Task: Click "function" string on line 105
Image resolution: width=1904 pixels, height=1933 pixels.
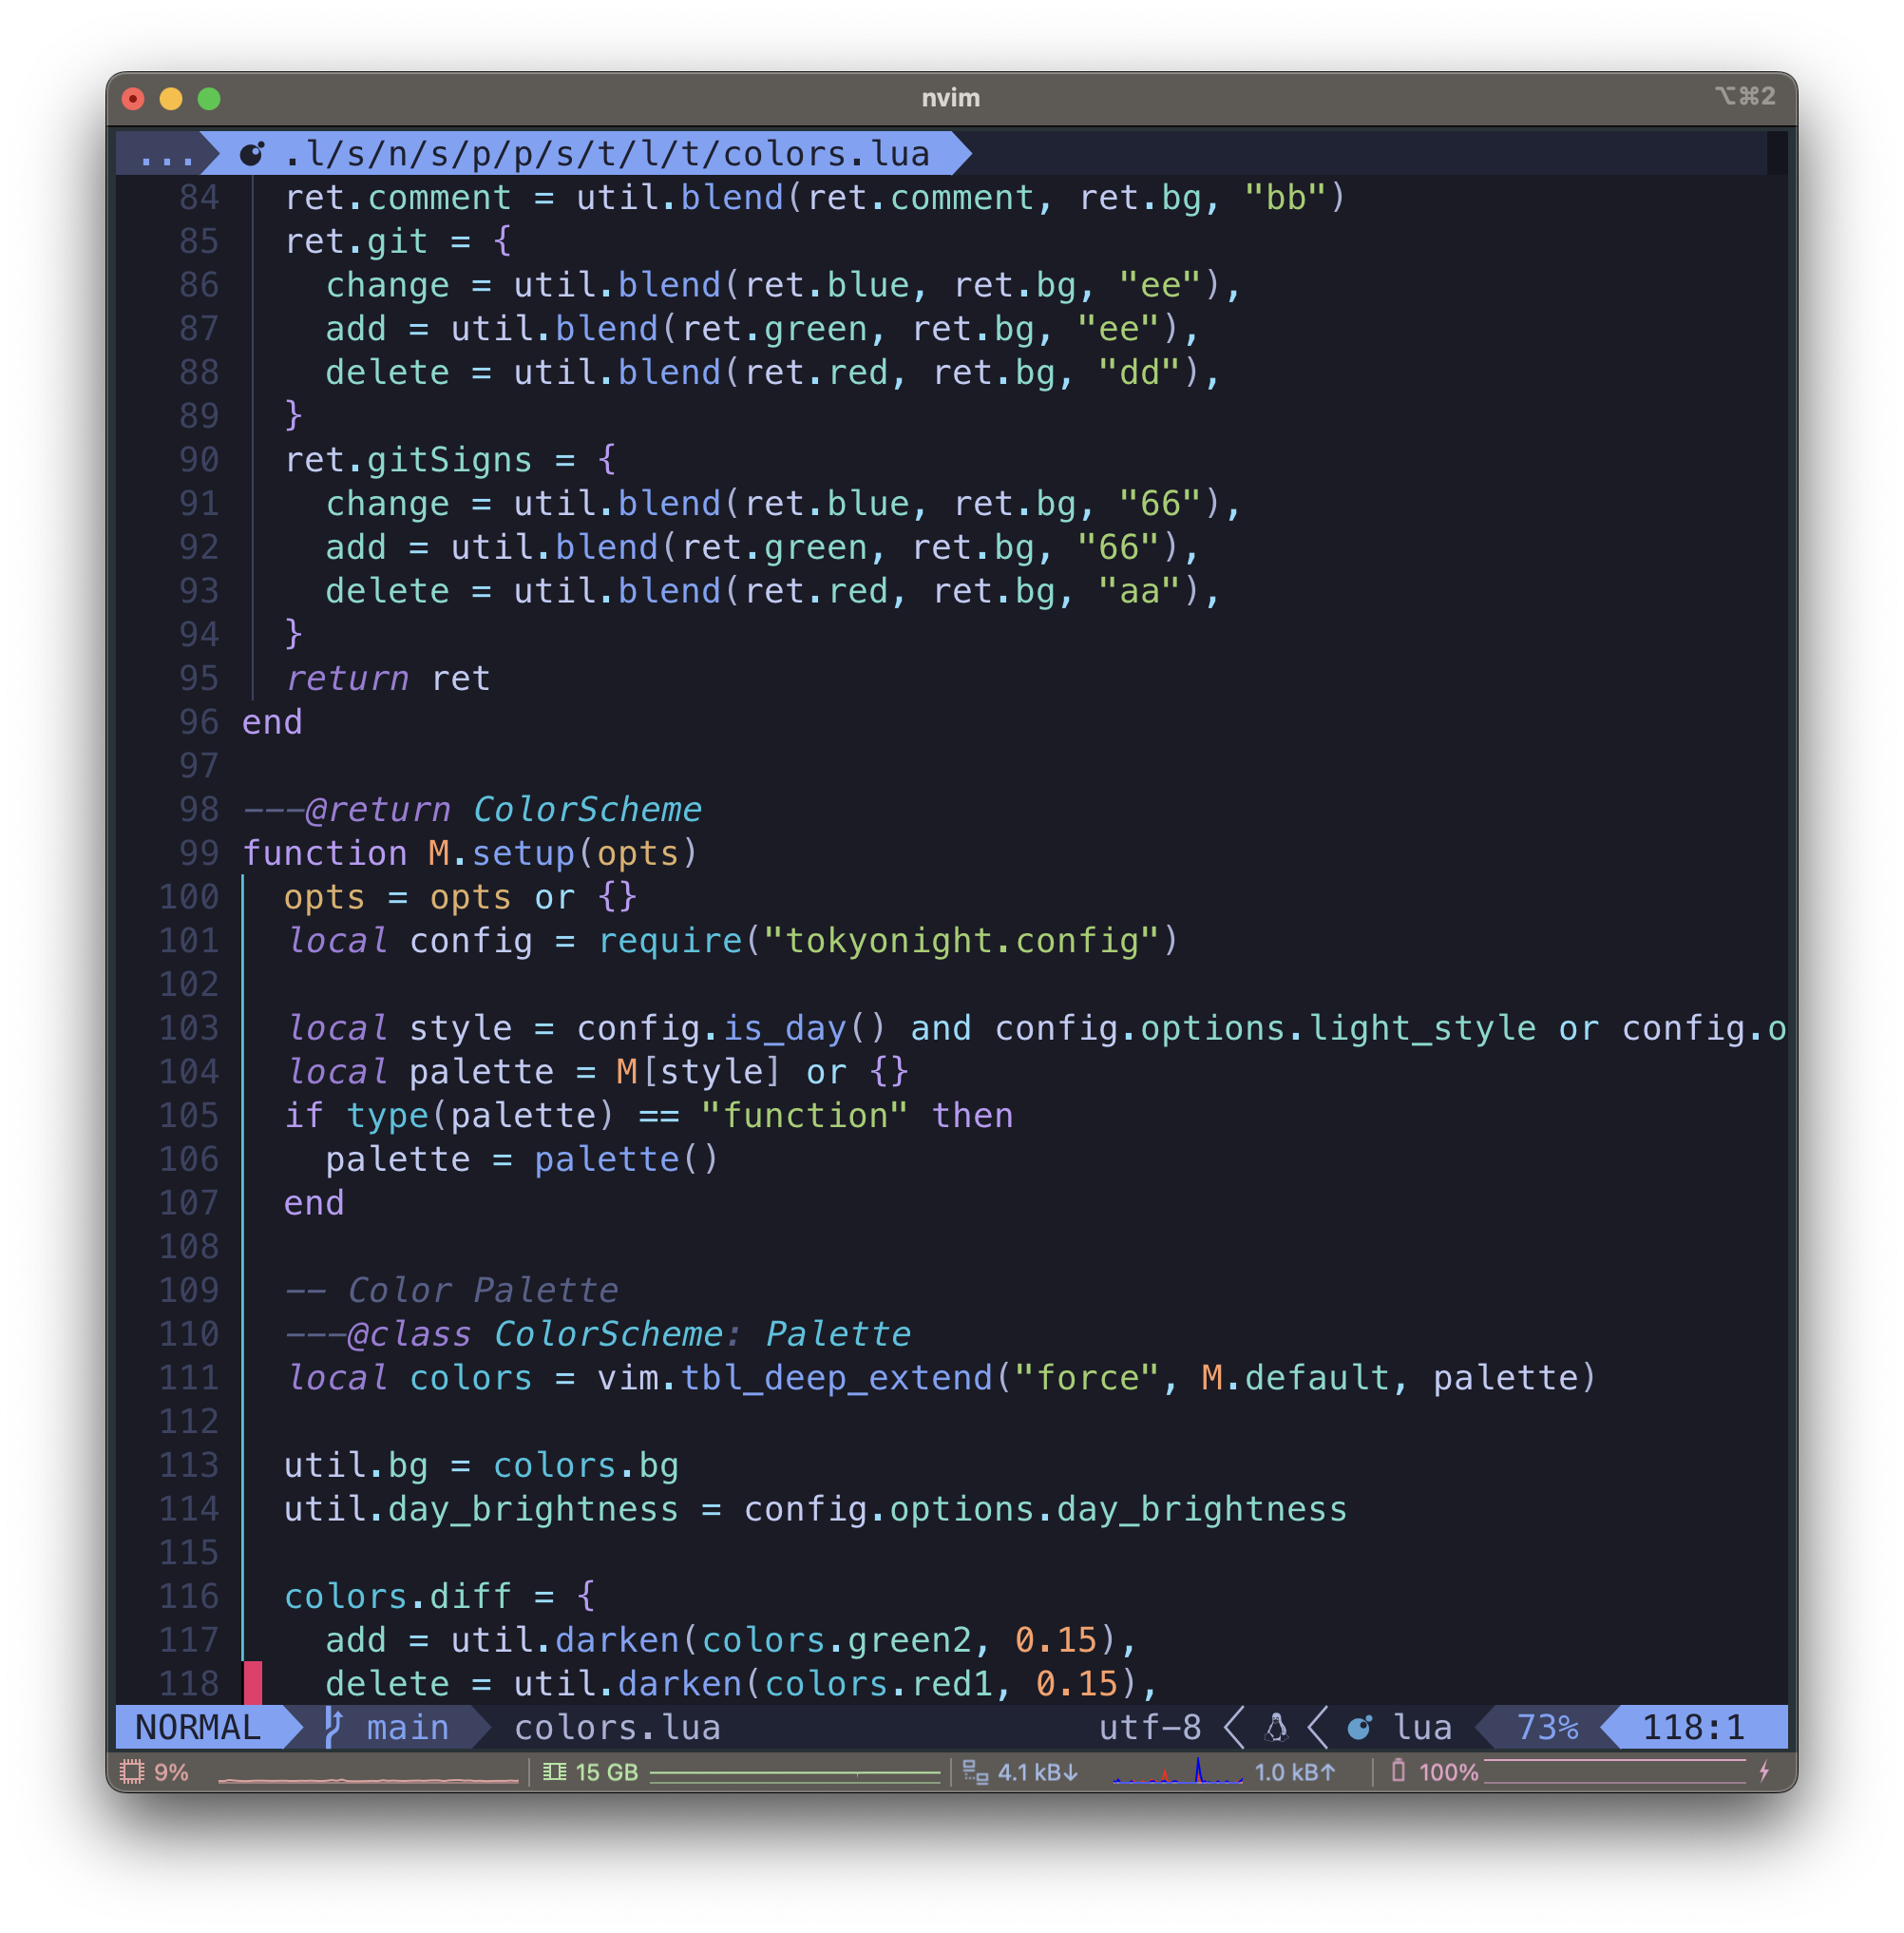Action: 804,1115
